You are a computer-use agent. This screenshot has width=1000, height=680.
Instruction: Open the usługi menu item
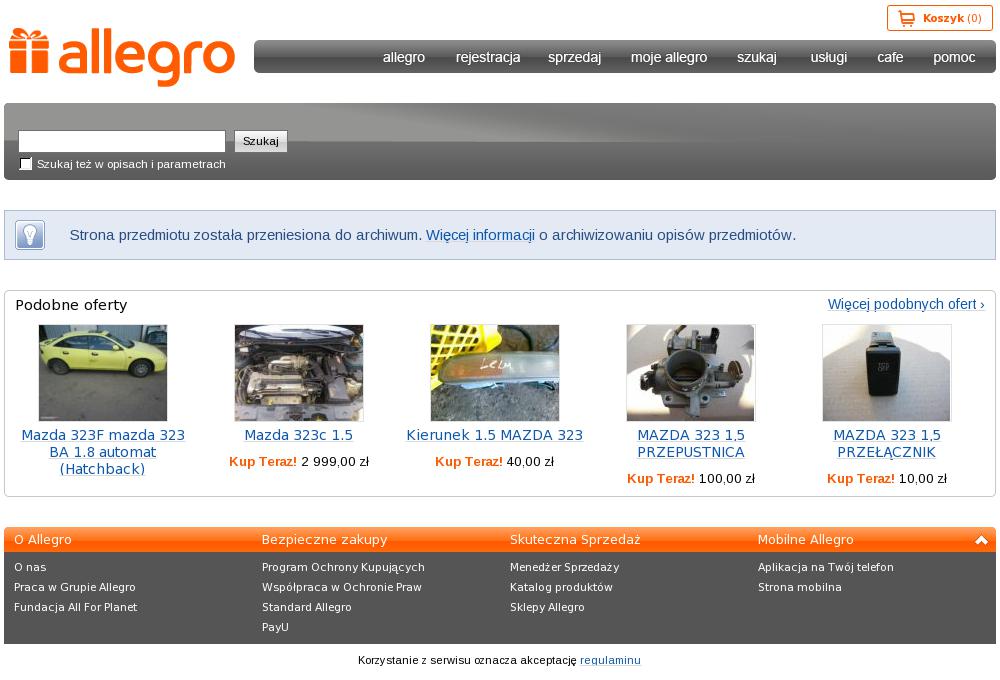tap(828, 57)
